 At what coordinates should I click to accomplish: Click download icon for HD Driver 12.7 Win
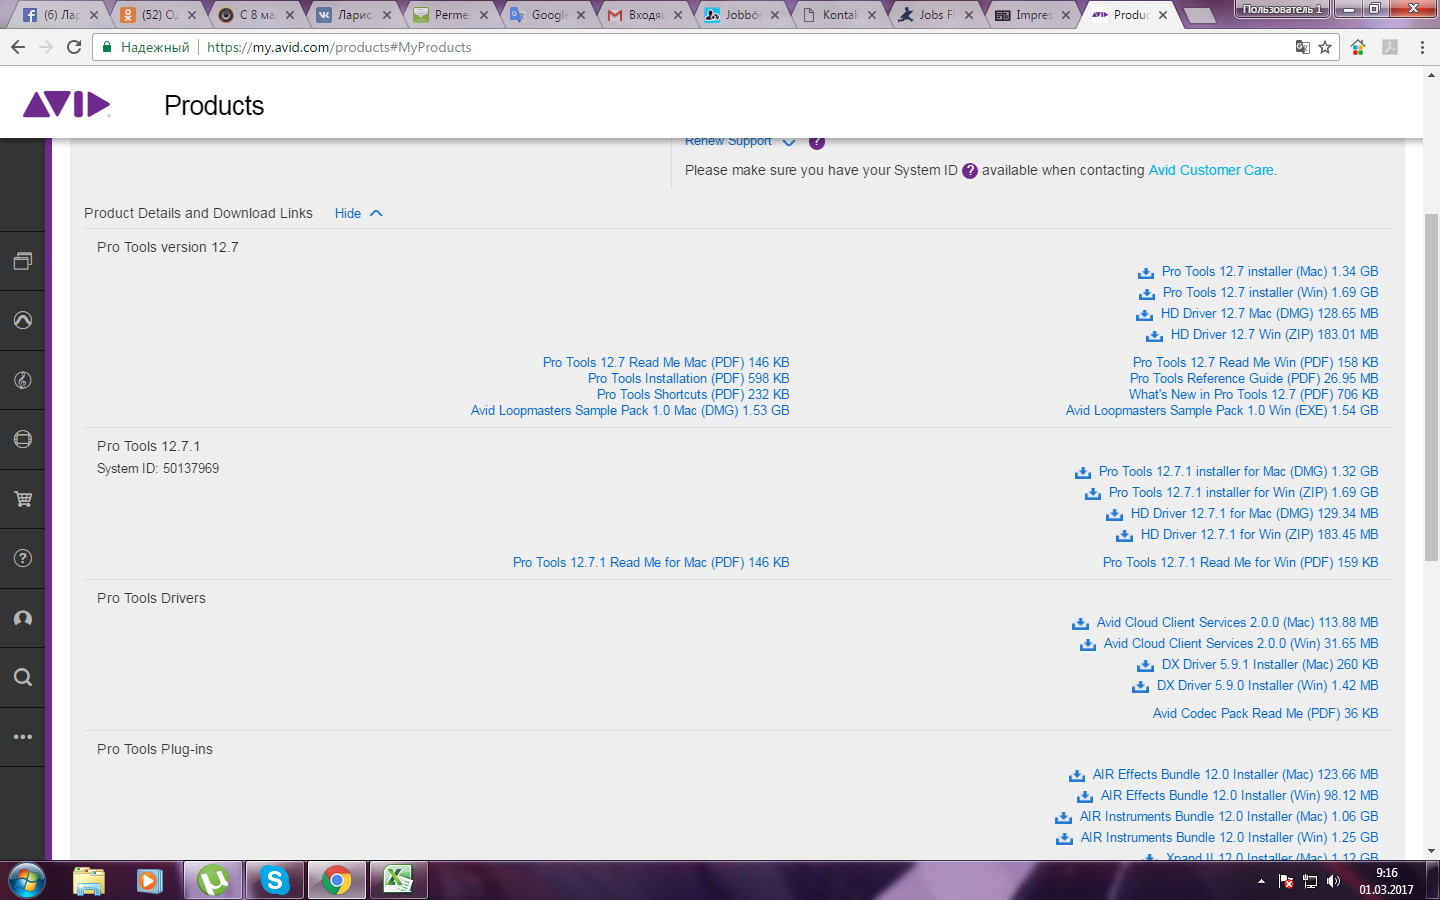pos(1155,336)
